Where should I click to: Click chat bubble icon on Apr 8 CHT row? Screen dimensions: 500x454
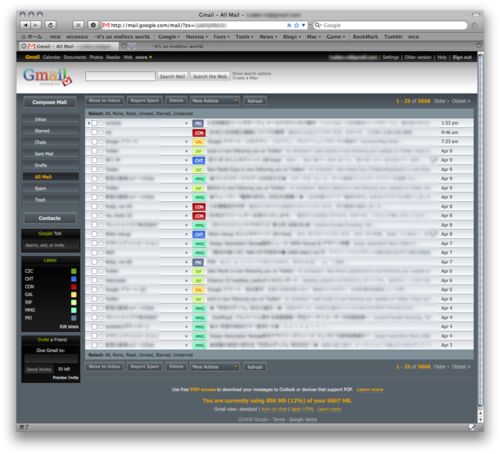click(x=434, y=234)
